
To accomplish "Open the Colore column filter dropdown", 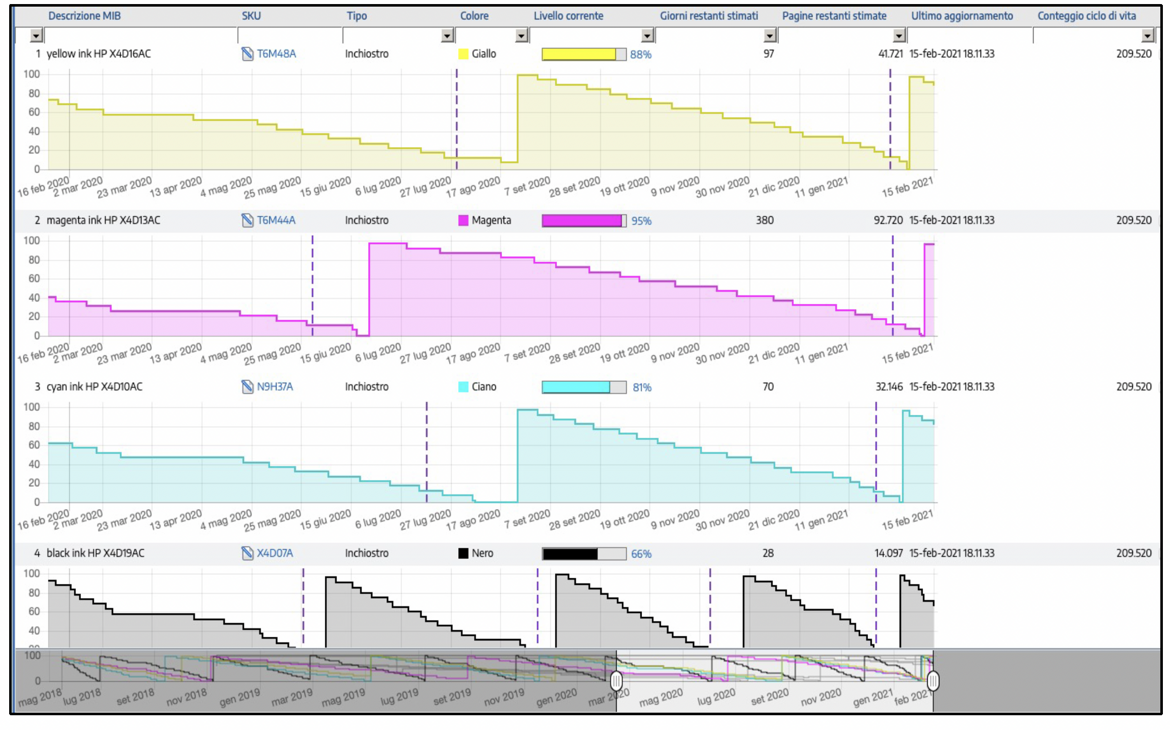I will tap(521, 36).
